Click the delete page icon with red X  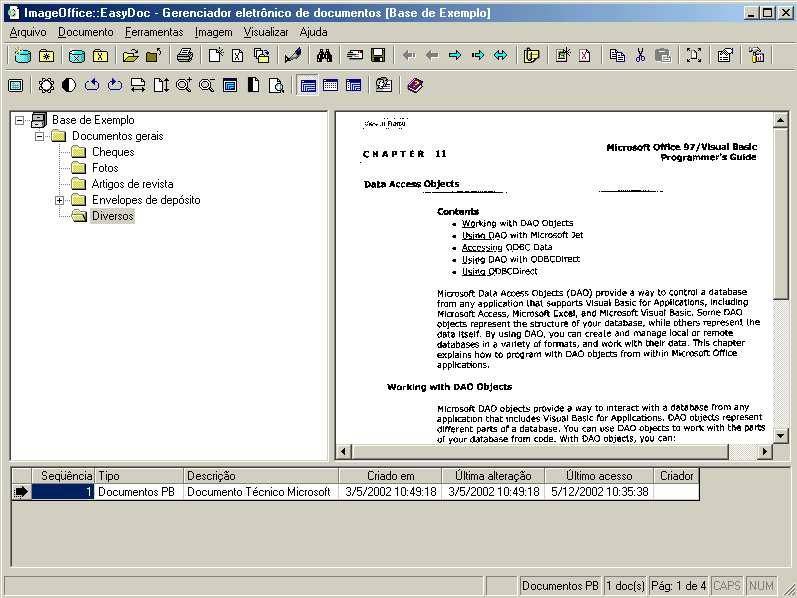coord(585,55)
